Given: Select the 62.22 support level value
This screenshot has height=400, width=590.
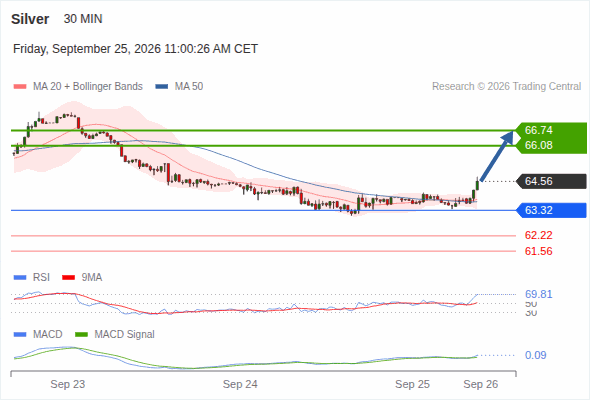Looking at the screenshot, I should pos(538,236).
